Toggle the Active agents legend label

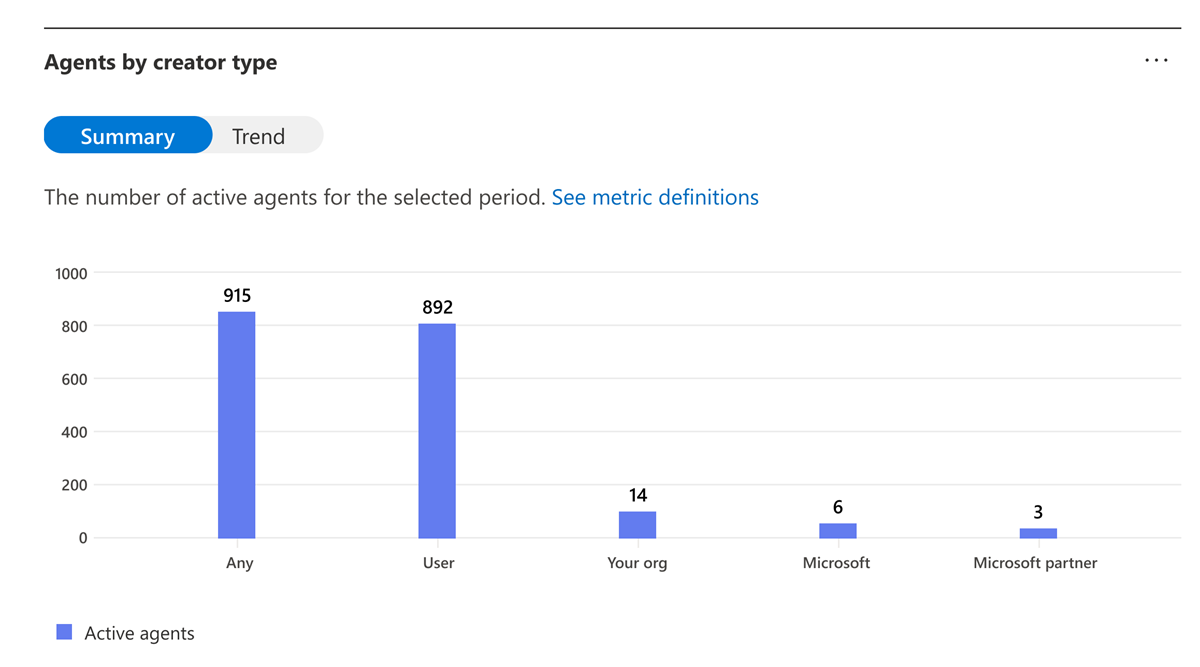point(139,633)
